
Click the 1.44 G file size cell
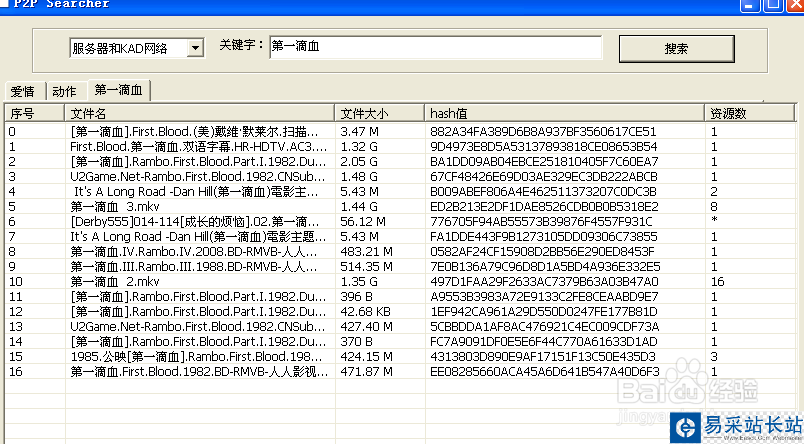[x=359, y=207]
